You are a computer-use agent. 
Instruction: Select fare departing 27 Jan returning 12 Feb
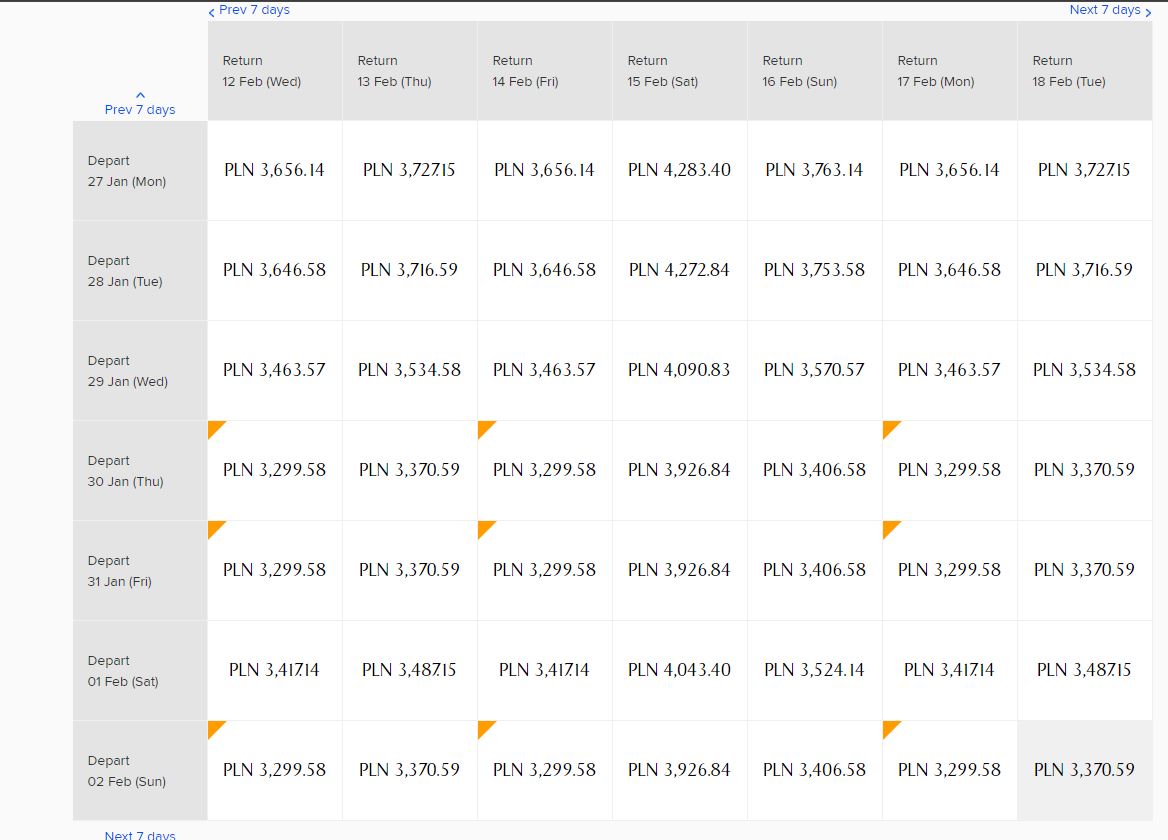pyautogui.click(x=275, y=171)
